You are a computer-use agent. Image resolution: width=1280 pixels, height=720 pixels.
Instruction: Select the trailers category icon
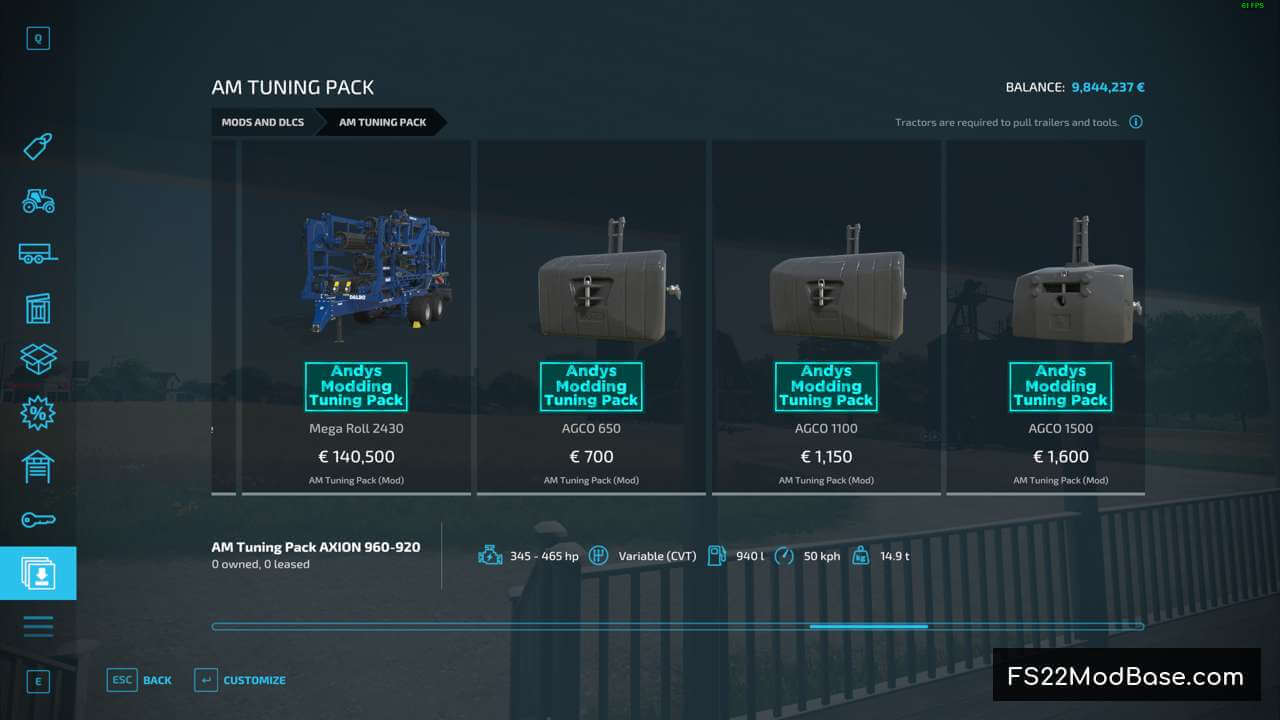[38, 253]
